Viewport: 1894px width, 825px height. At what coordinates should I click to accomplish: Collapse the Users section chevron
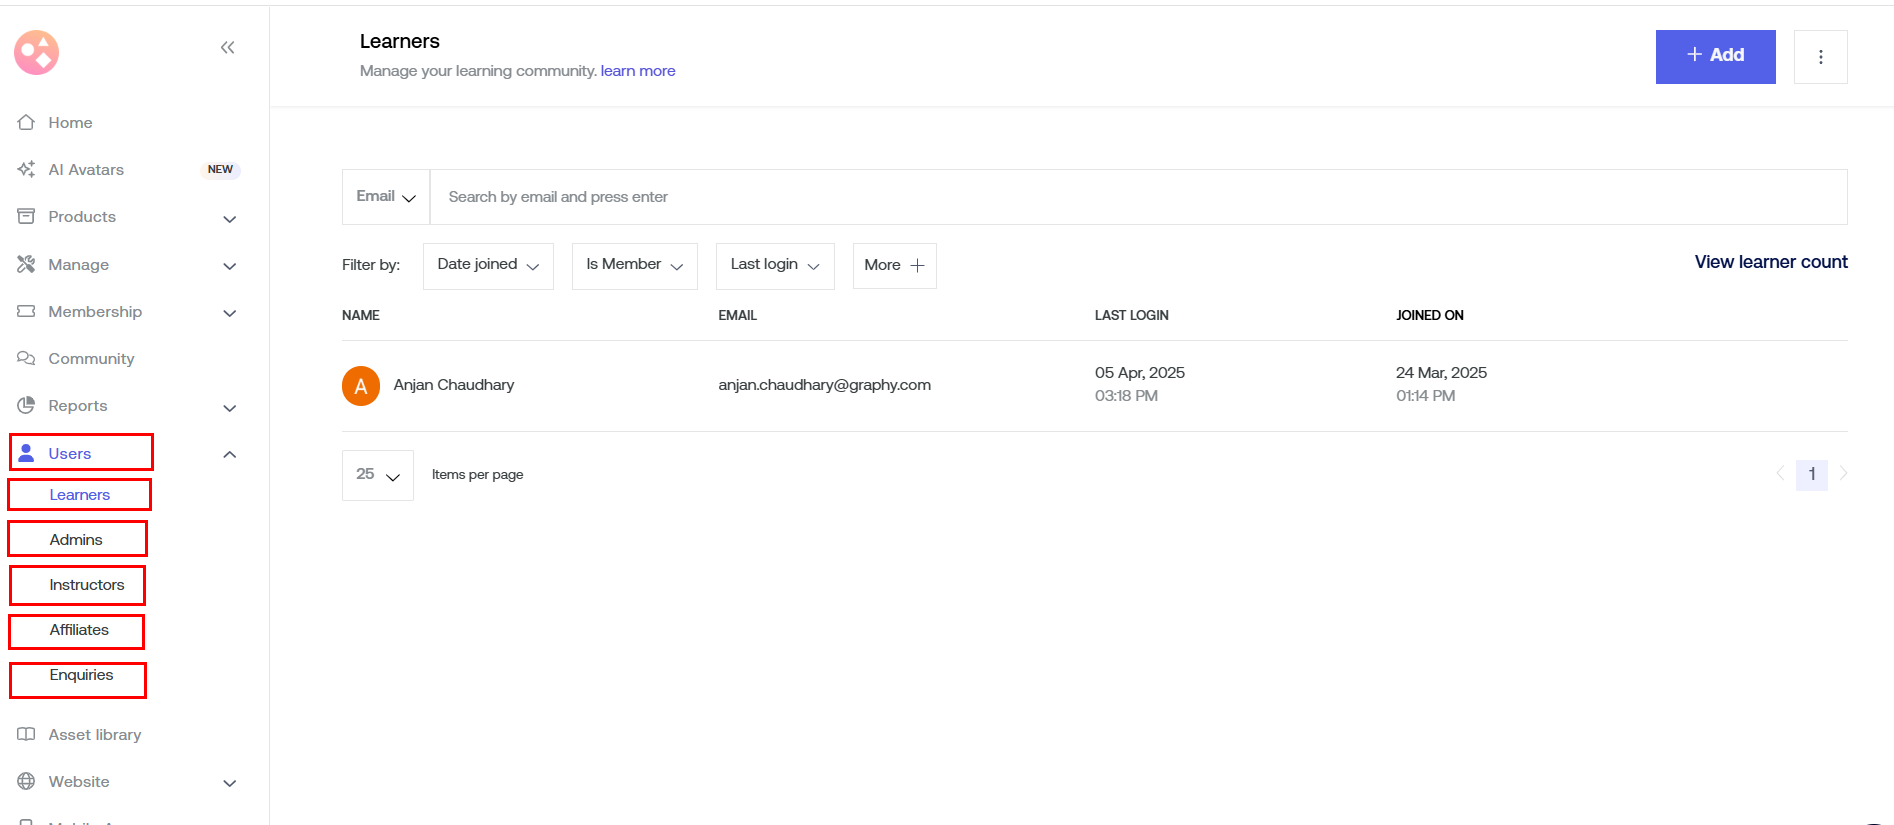pos(229,454)
